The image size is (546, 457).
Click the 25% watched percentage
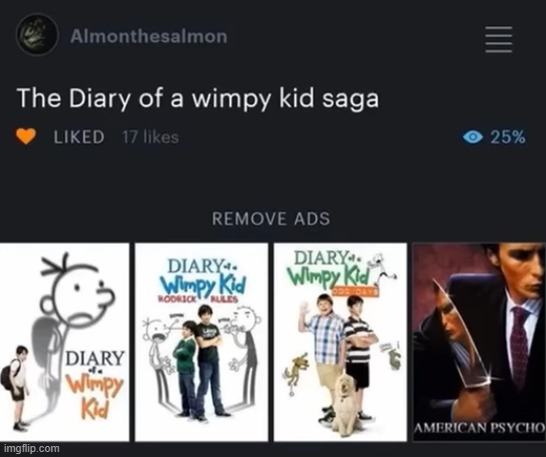(508, 137)
